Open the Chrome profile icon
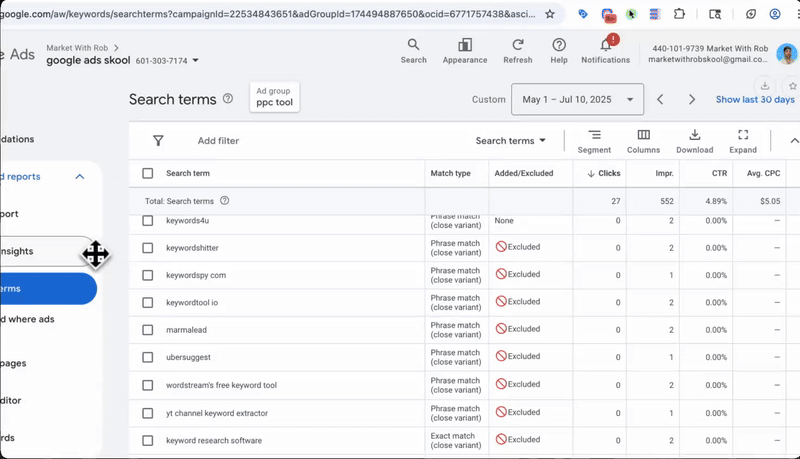This screenshot has height=459, width=800. (775, 14)
